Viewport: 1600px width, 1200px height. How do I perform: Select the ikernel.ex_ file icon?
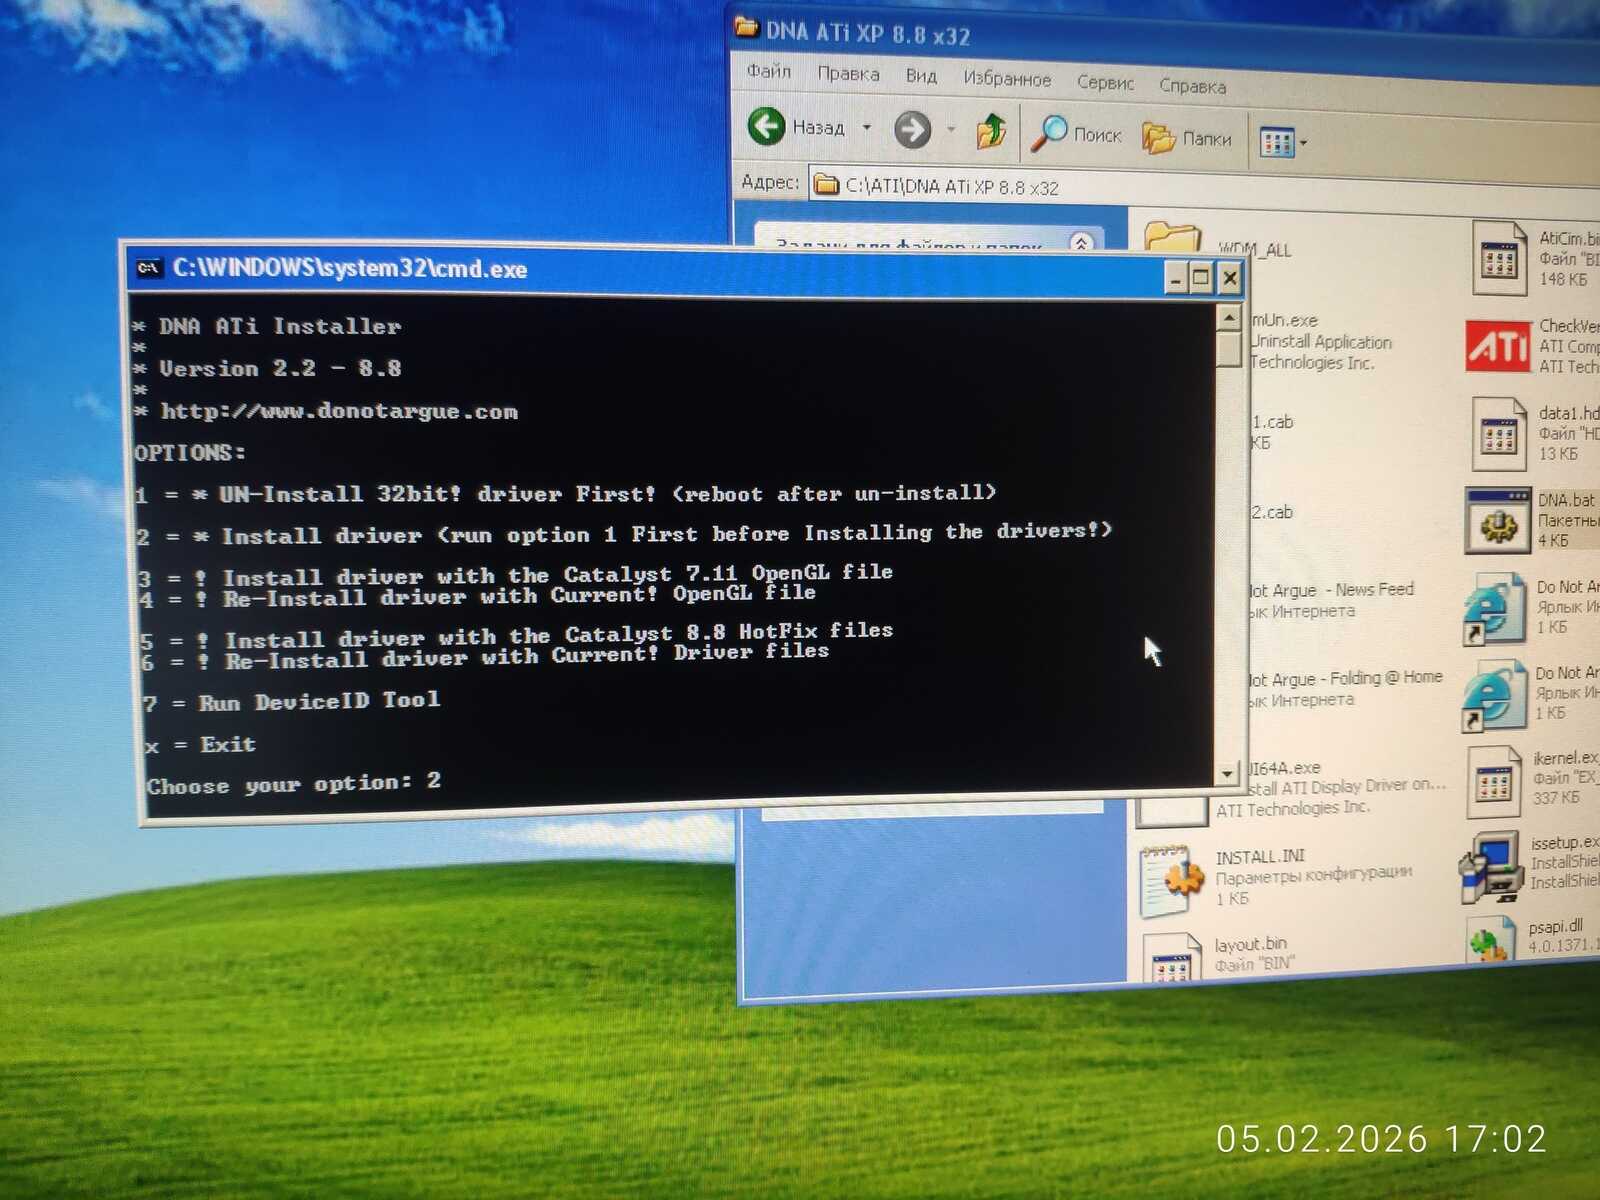point(1493,782)
